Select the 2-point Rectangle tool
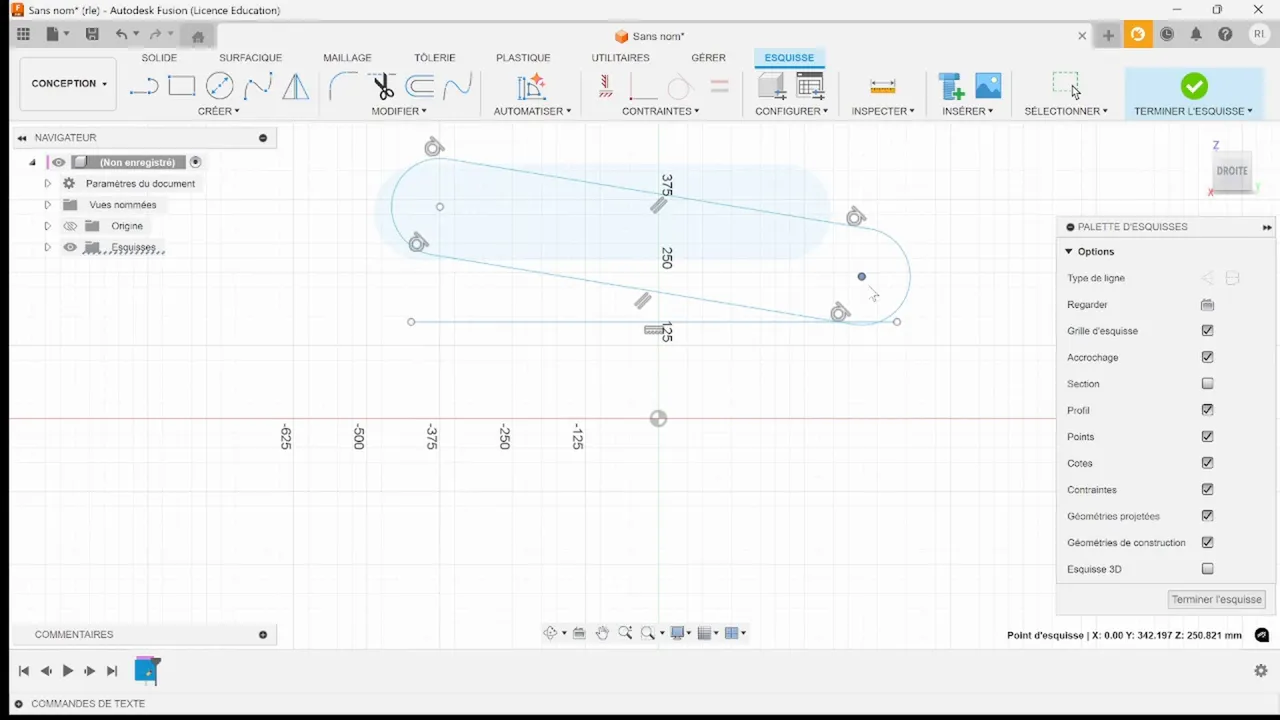 181,87
